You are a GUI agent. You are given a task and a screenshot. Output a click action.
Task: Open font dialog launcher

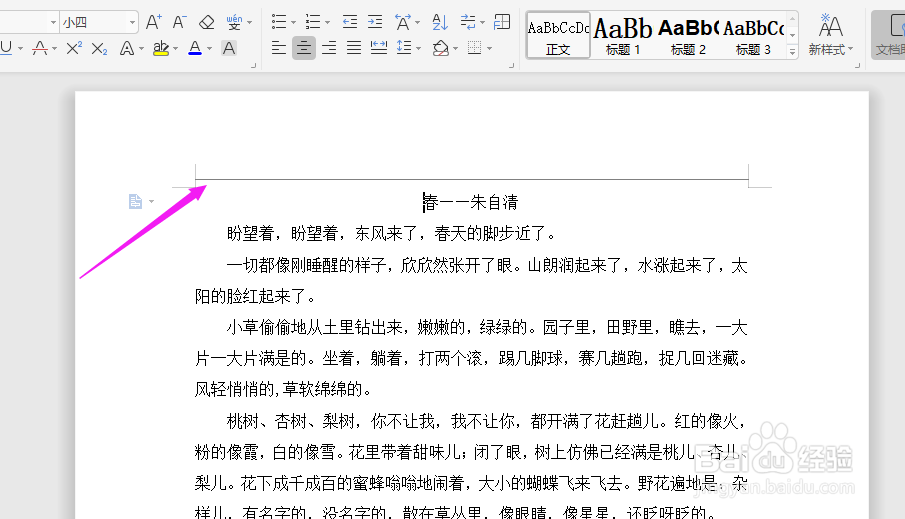pos(253,66)
